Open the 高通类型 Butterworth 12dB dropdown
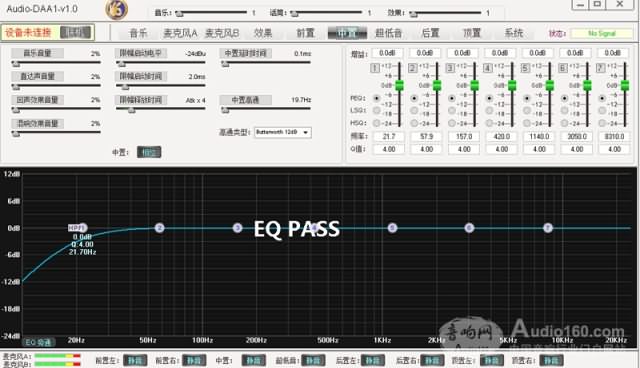Viewport: 640px width, 368px height. pos(283,132)
